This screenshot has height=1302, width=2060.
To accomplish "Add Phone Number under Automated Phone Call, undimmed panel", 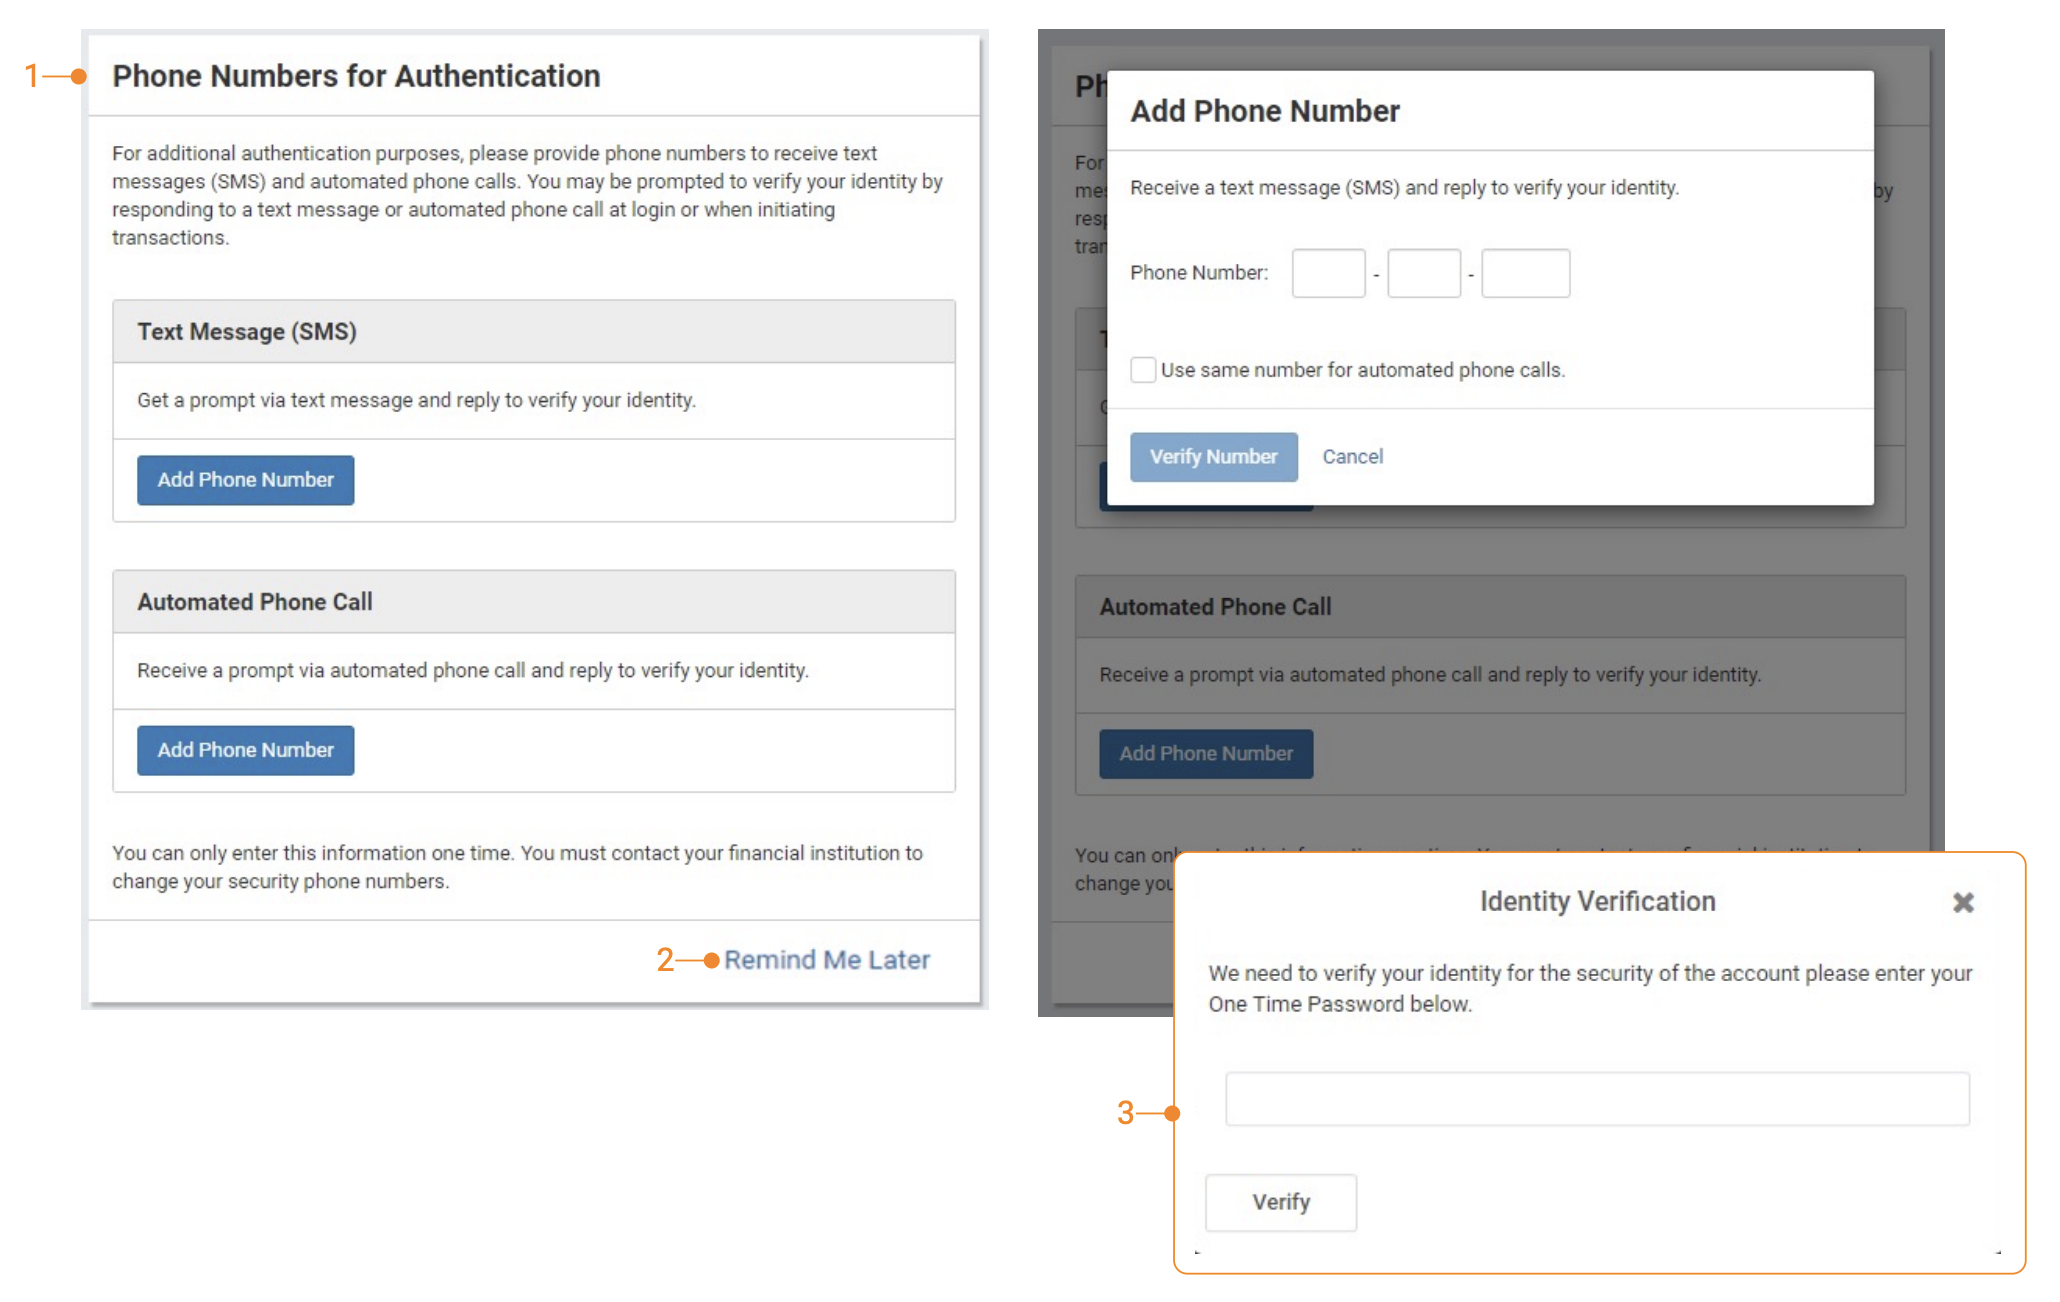I will [x=245, y=750].
